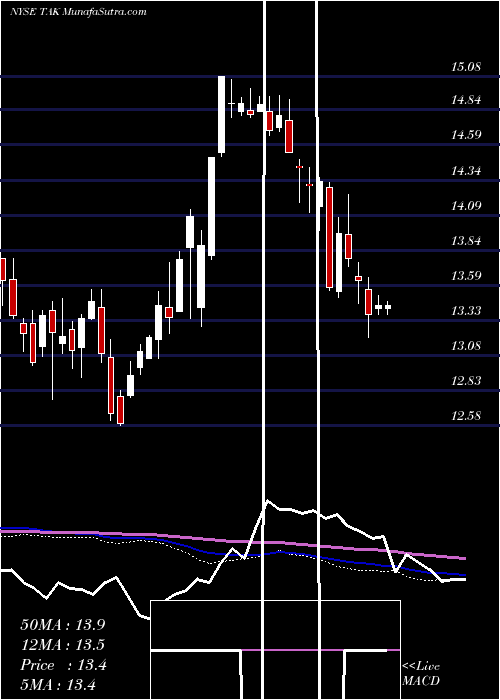Click the <<Live MACD label

click(421, 673)
